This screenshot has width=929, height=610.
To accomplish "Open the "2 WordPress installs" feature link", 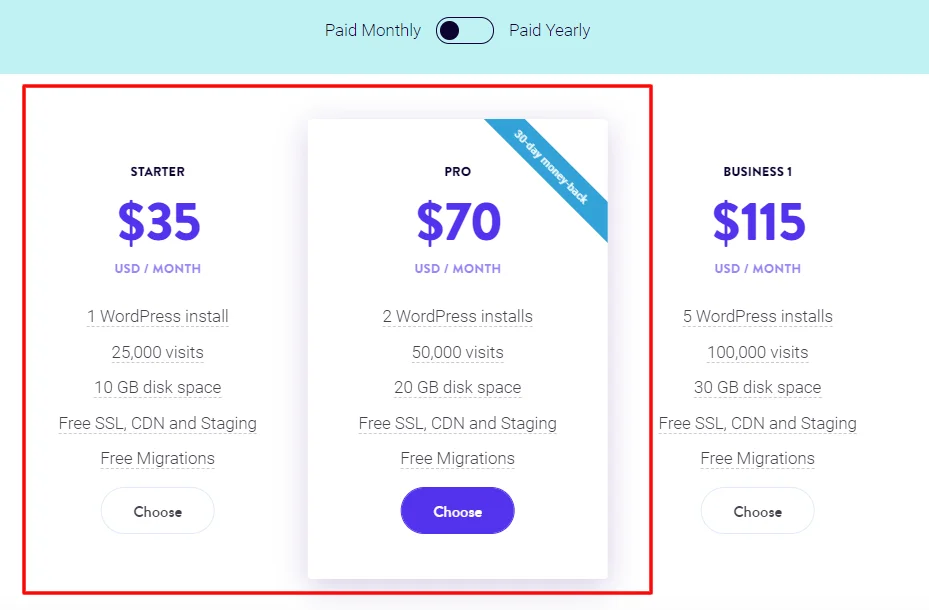I will 457,317.
